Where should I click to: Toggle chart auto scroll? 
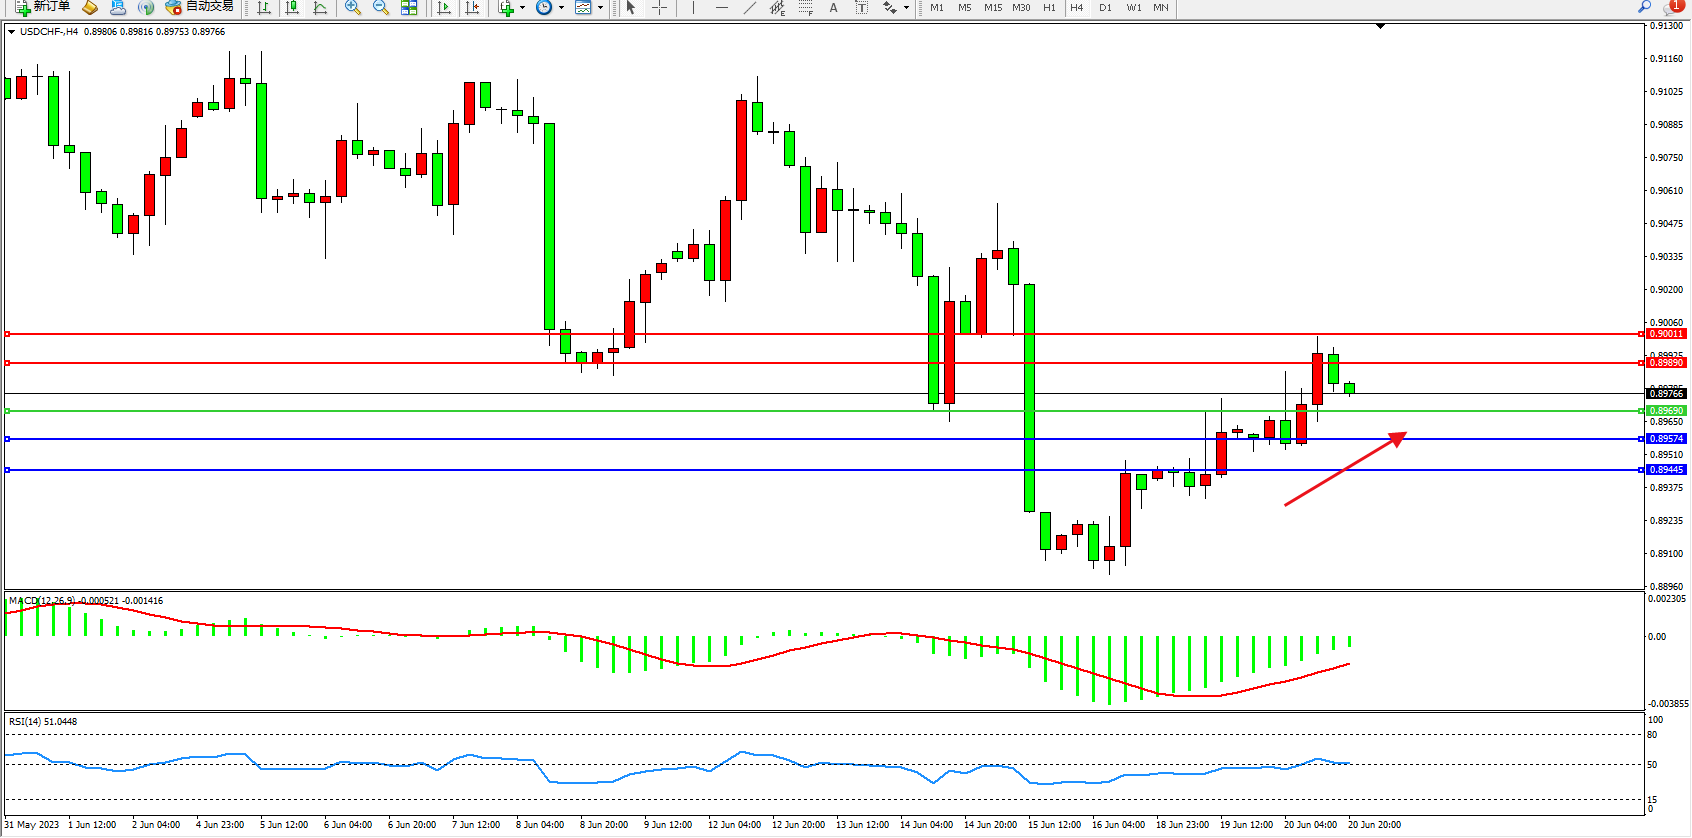click(444, 8)
